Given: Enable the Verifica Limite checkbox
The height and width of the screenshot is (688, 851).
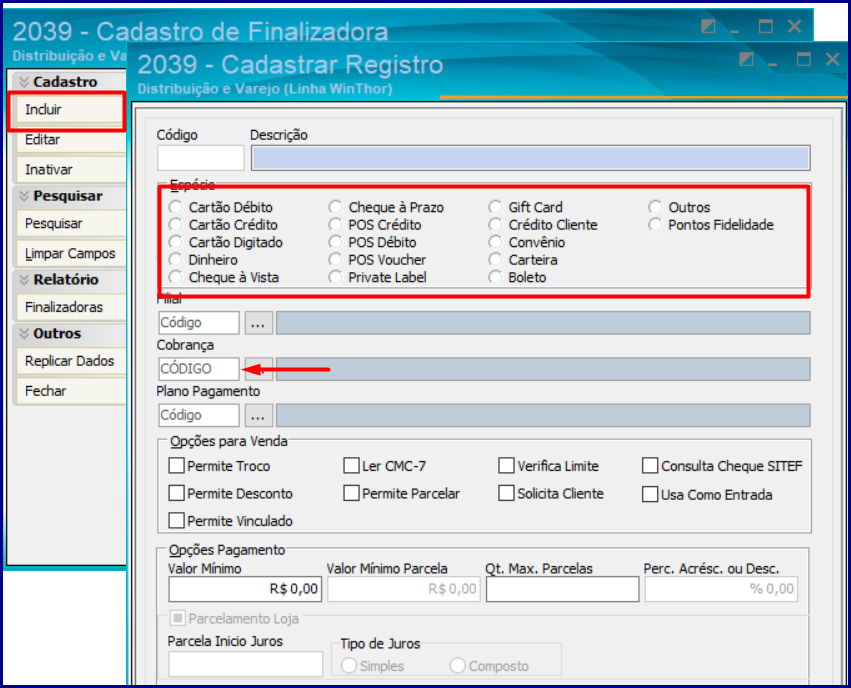Looking at the screenshot, I should (x=506, y=466).
